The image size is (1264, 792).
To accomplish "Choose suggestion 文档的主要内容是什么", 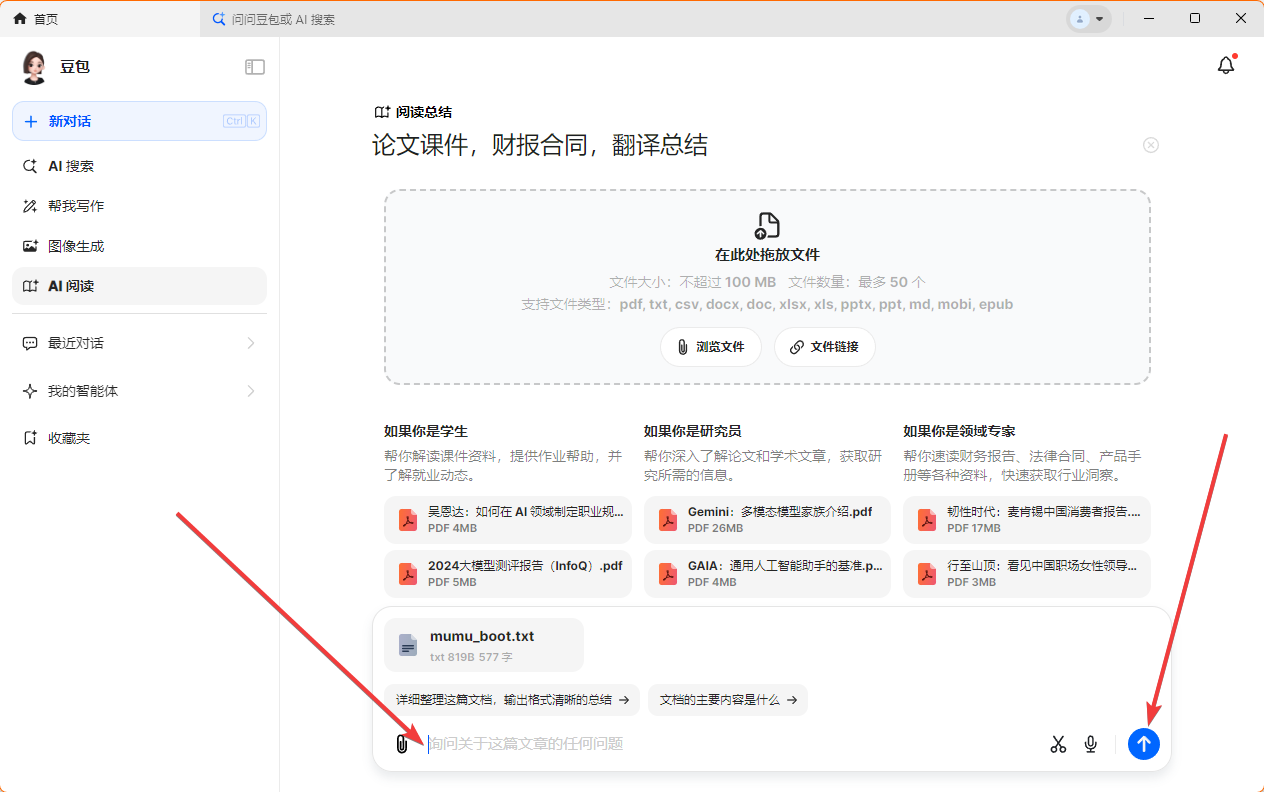I will [x=728, y=700].
